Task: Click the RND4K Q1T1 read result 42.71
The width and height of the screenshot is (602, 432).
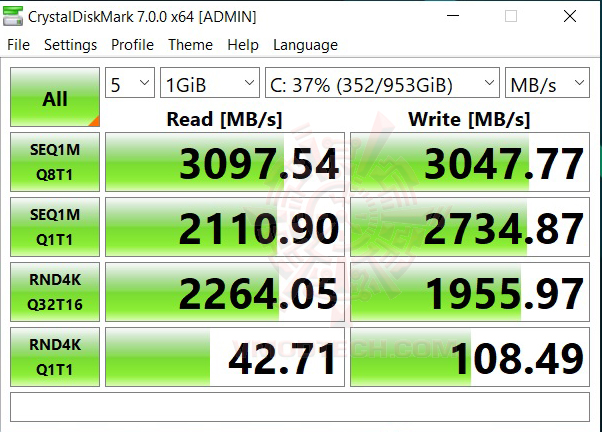Action: pyautogui.click(x=225, y=357)
